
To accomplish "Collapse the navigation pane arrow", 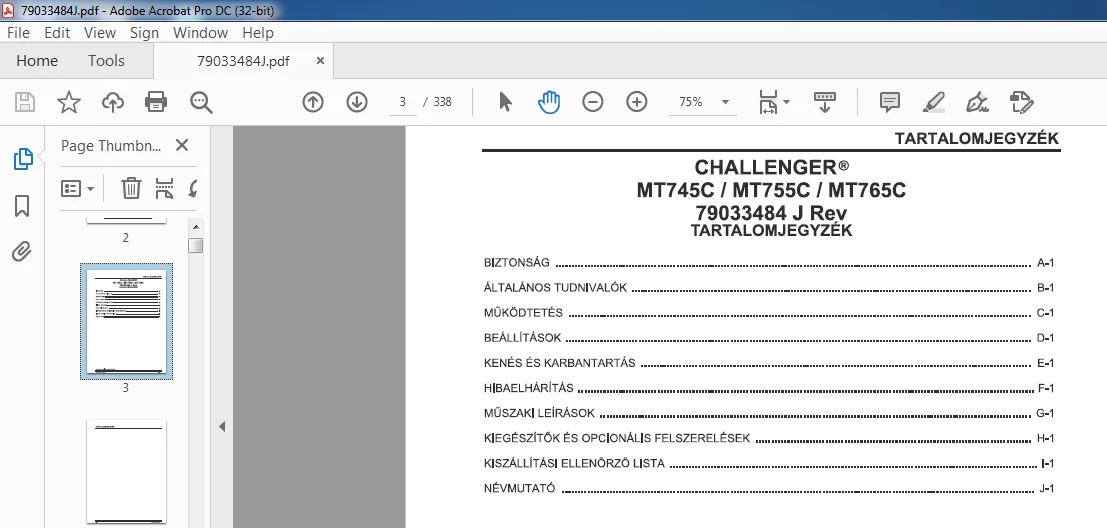I will (x=222, y=426).
